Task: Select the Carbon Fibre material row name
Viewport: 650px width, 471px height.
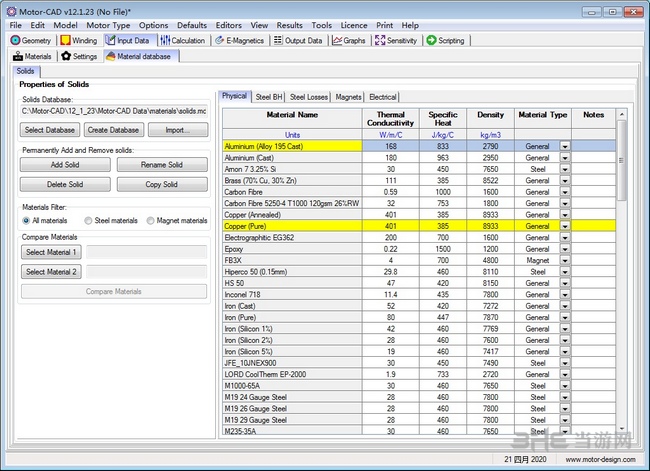Action: coord(292,192)
